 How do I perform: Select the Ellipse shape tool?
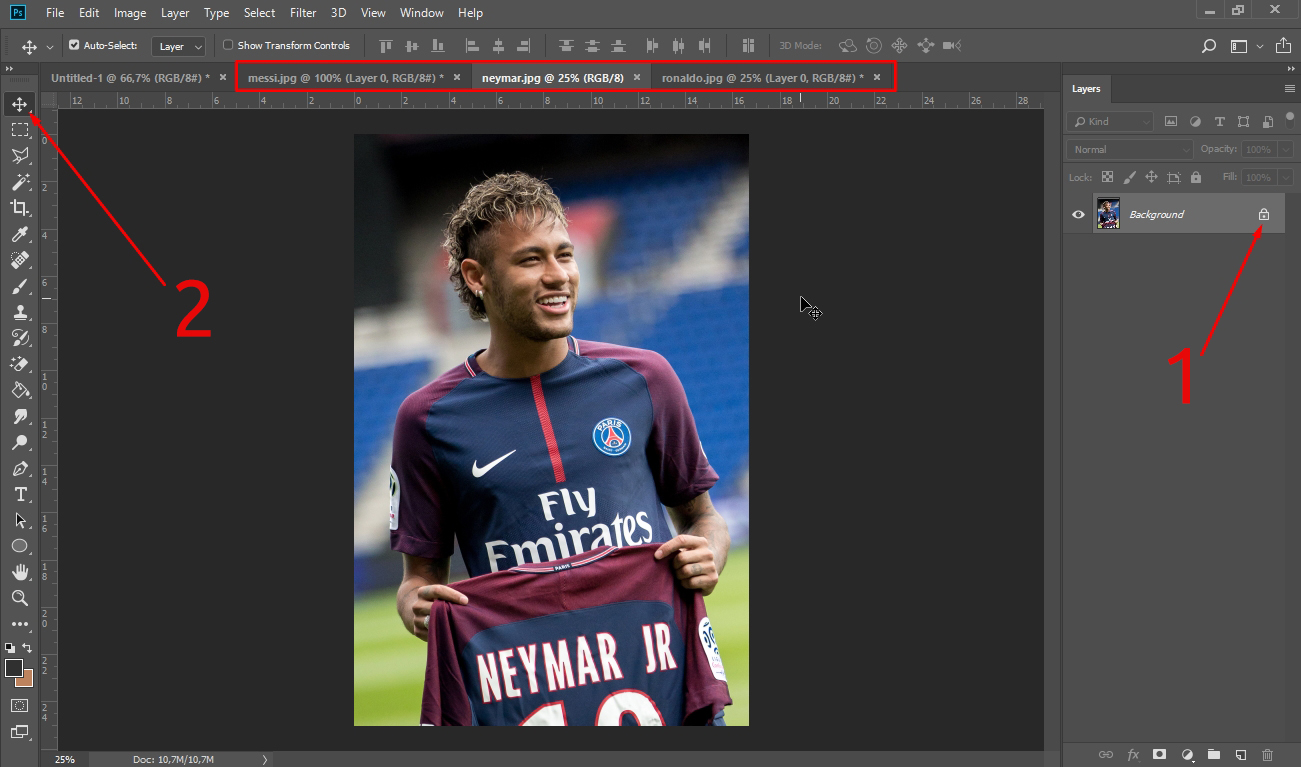pyautogui.click(x=19, y=546)
